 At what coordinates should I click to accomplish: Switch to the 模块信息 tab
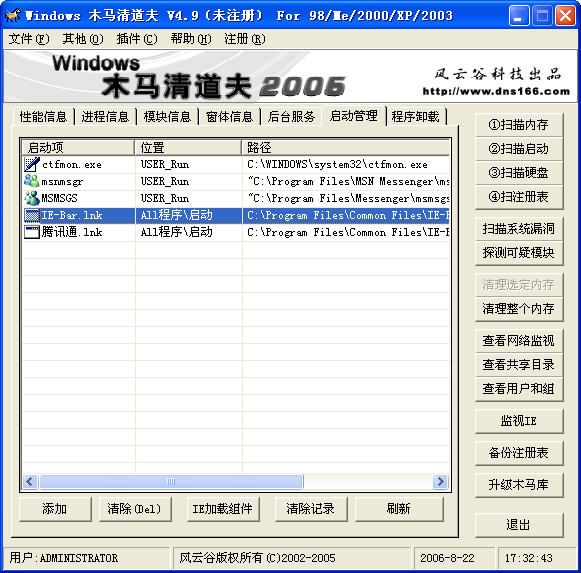click(x=167, y=116)
